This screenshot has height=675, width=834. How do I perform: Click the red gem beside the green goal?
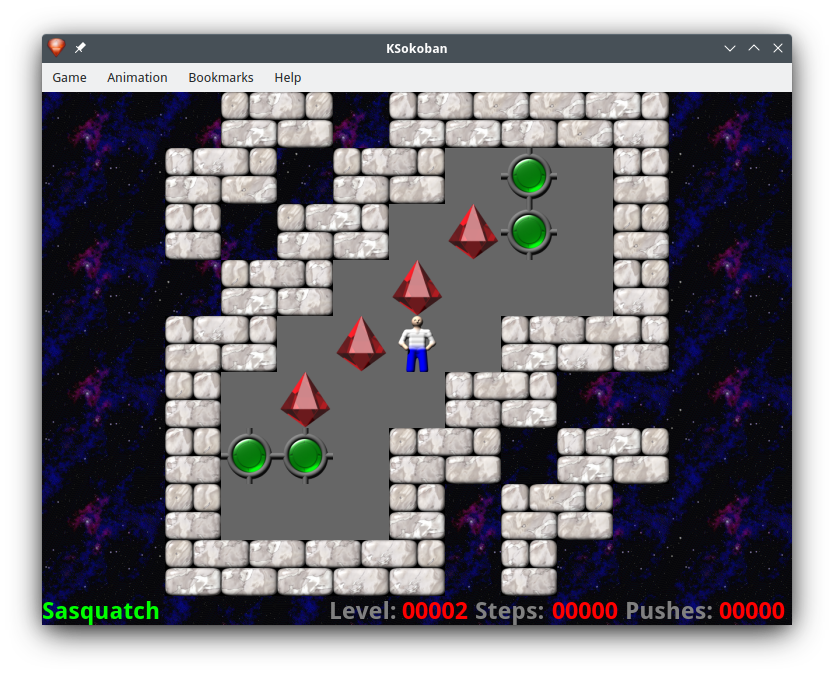(473, 232)
